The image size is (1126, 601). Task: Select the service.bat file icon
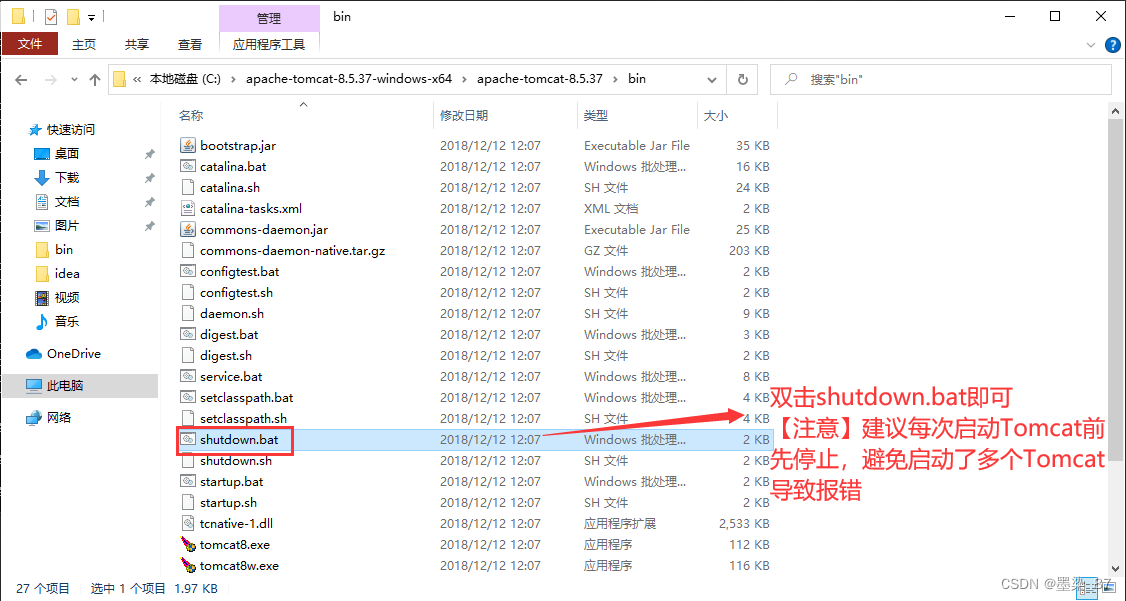coord(187,376)
